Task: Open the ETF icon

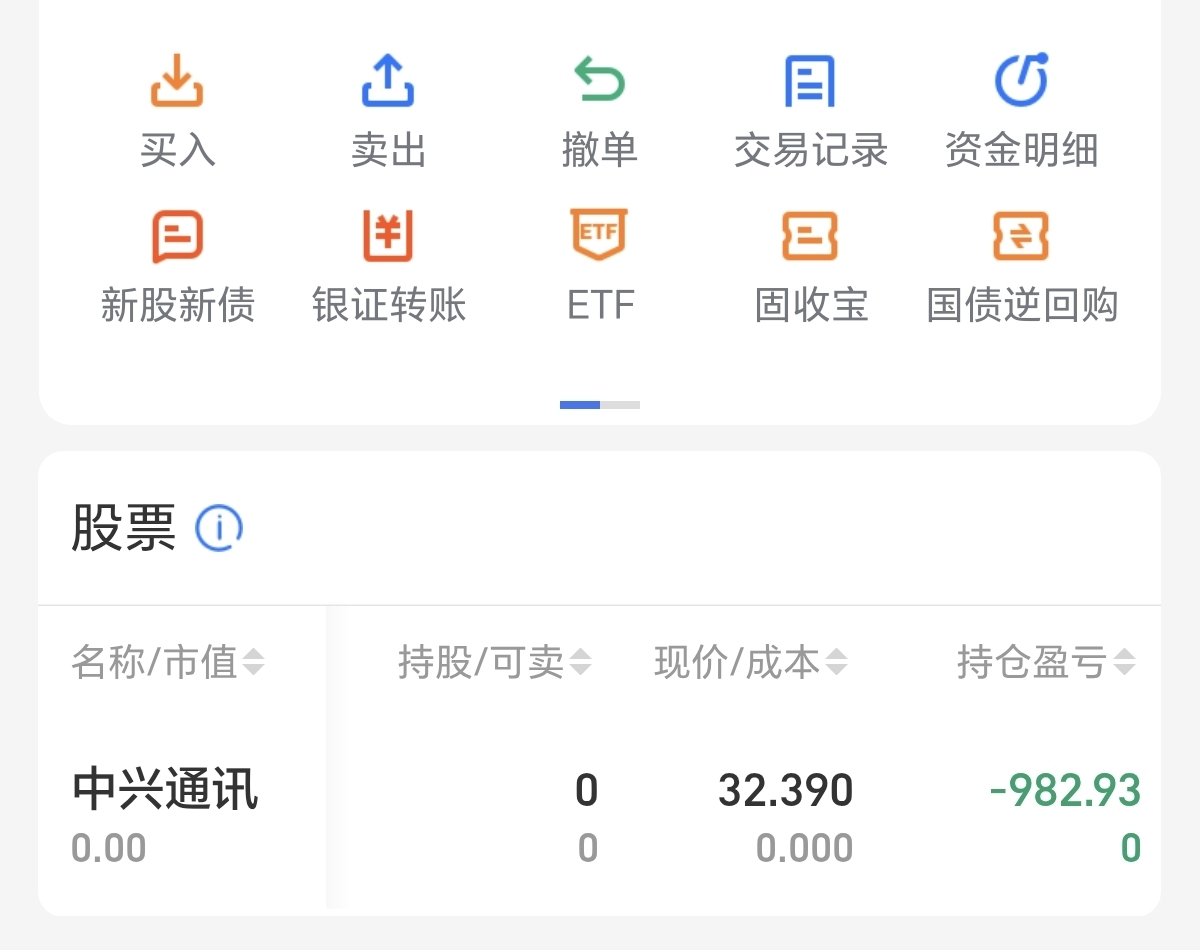Action: [599, 236]
